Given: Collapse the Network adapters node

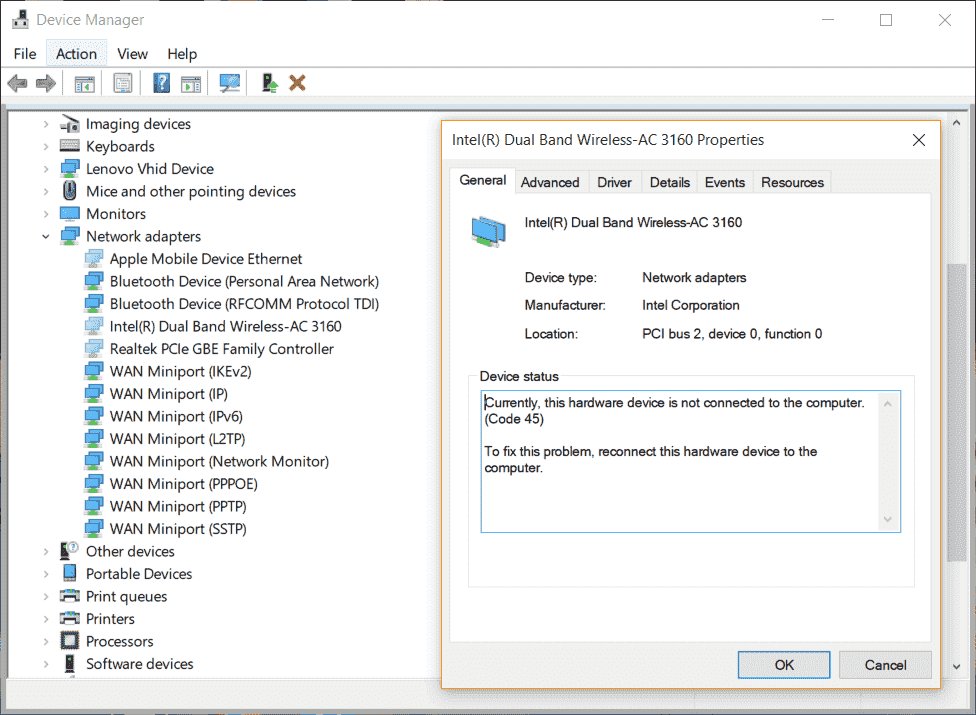Looking at the screenshot, I should [x=45, y=236].
